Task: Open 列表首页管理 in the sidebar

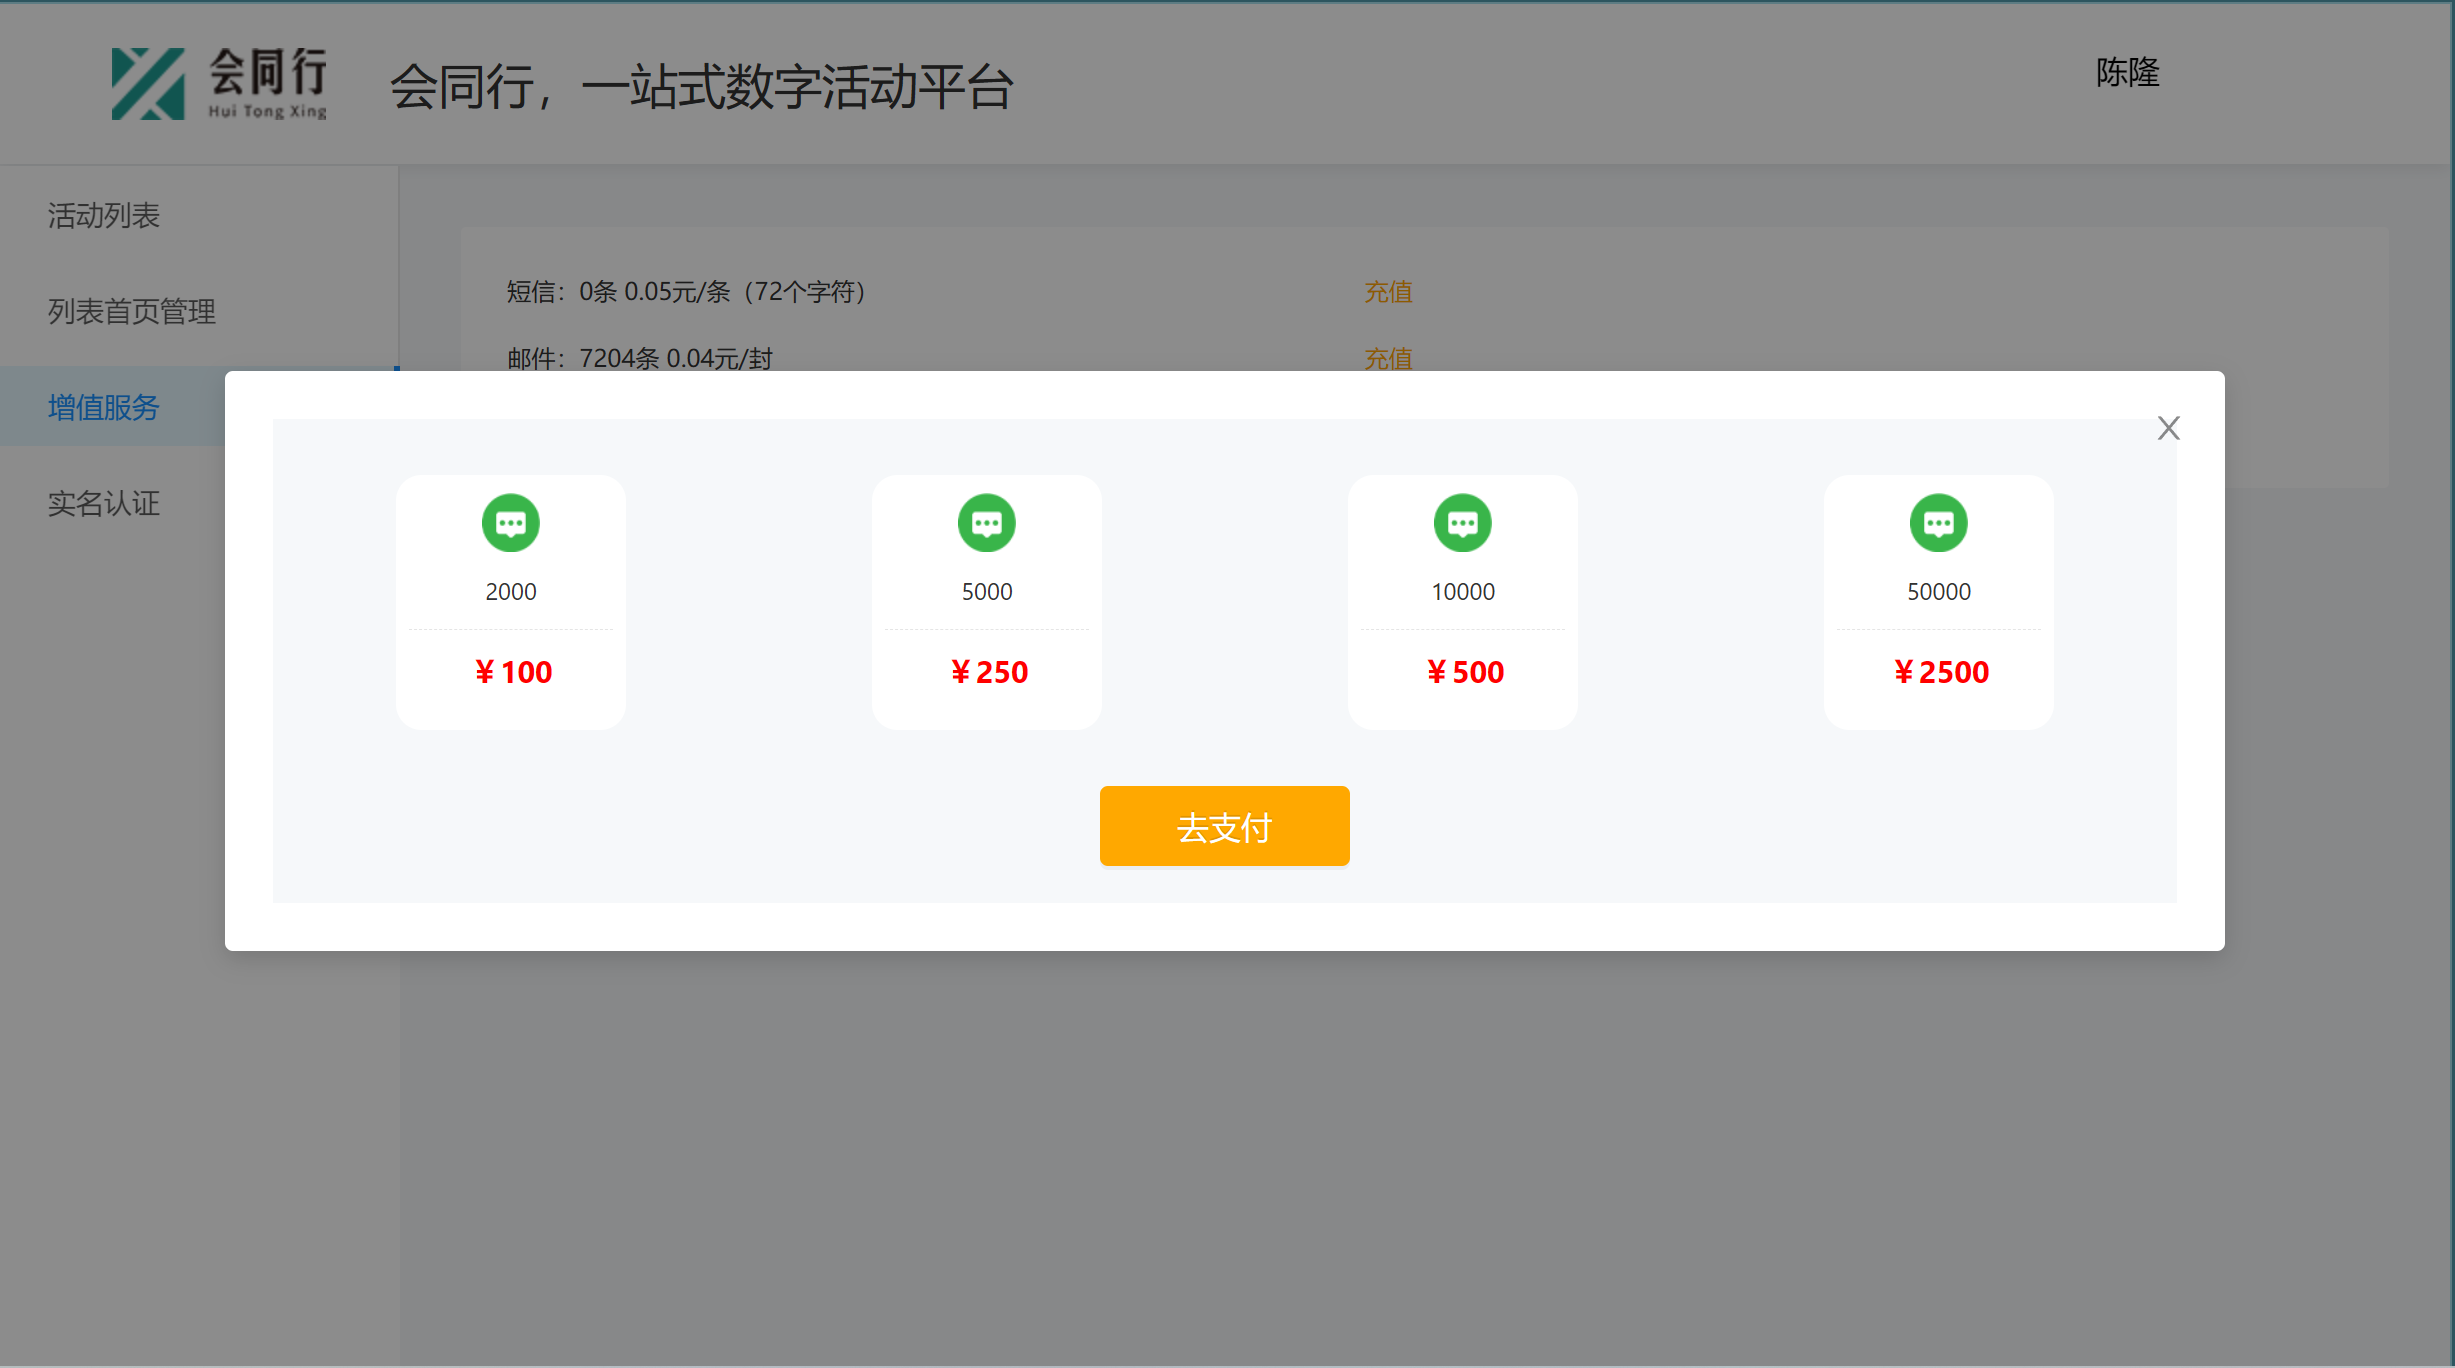Action: pyautogui.click(x=132, y=311)
